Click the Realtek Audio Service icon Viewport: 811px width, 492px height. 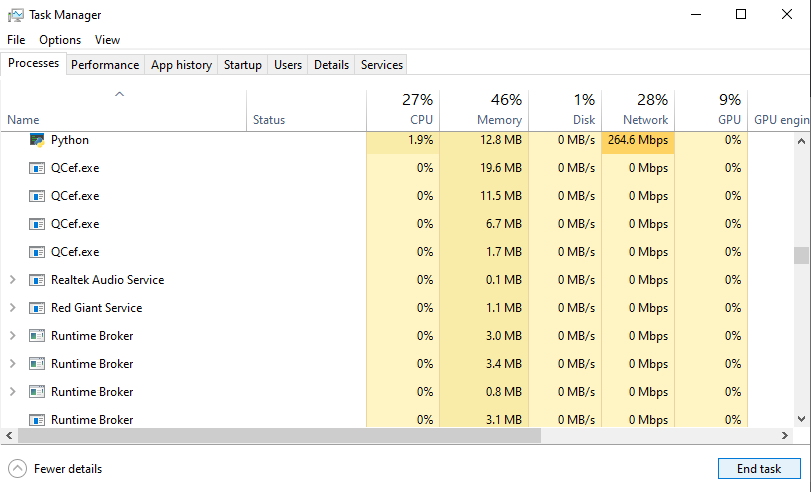click(x=37, y=280)
